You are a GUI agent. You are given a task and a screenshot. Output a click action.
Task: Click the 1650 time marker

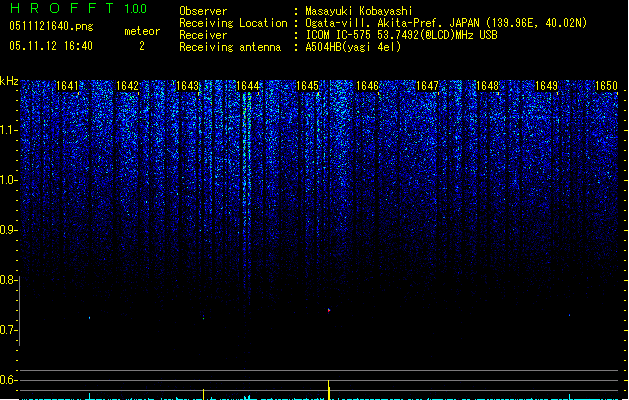pyautogui.click(x=607, y=86)
